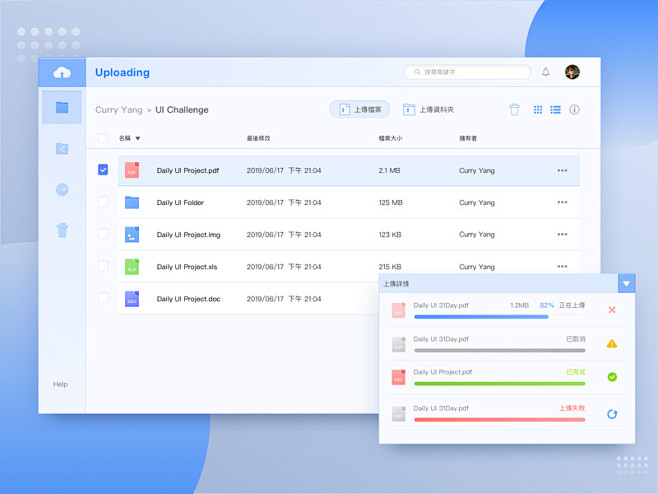Click the 檔案大小 column header
Image resolution: width=658 pixels, height=494 pixels.
pos(390,138)
